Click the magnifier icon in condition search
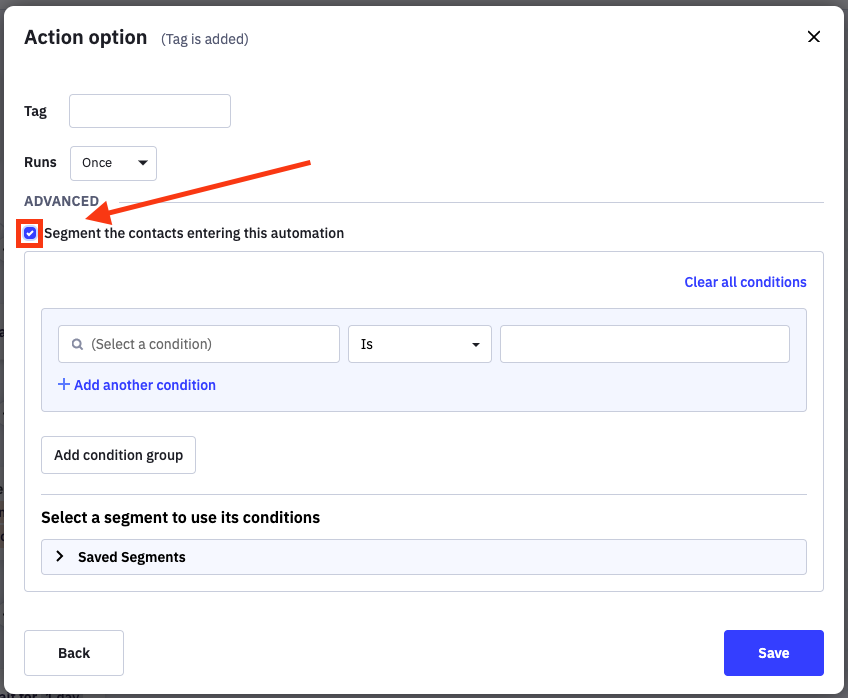The width and height of the screenshot is (848, 698). (x=77, y=344)
